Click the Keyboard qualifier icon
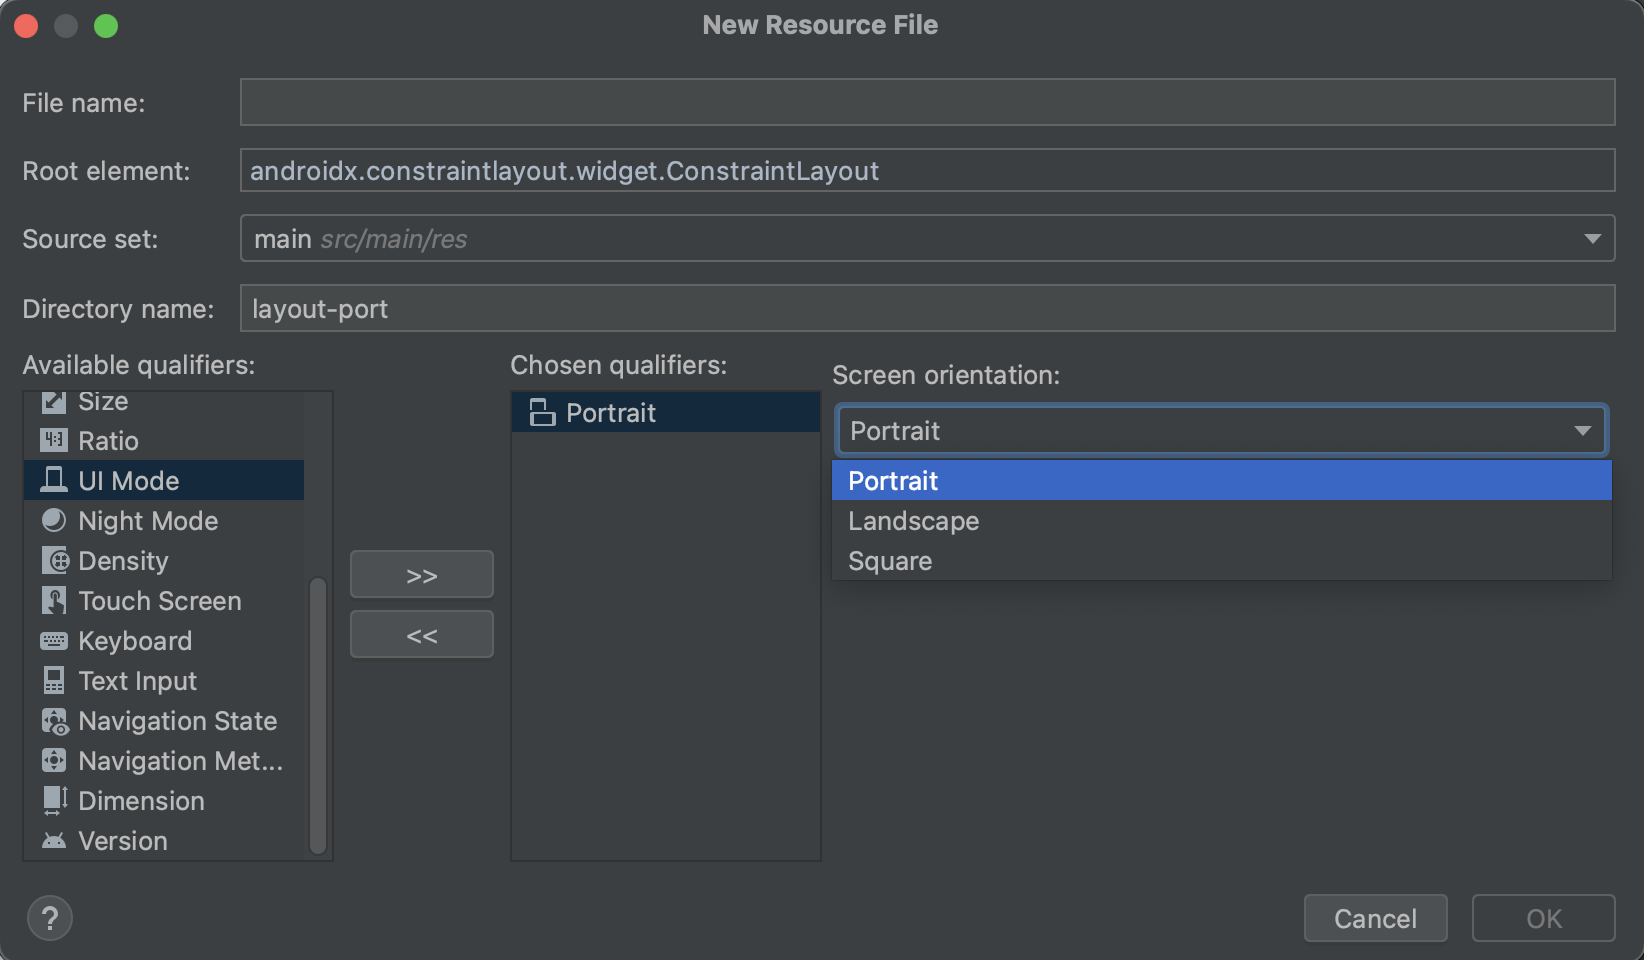The width and height of the screenshot is (1644, 960). coord(54,641)
